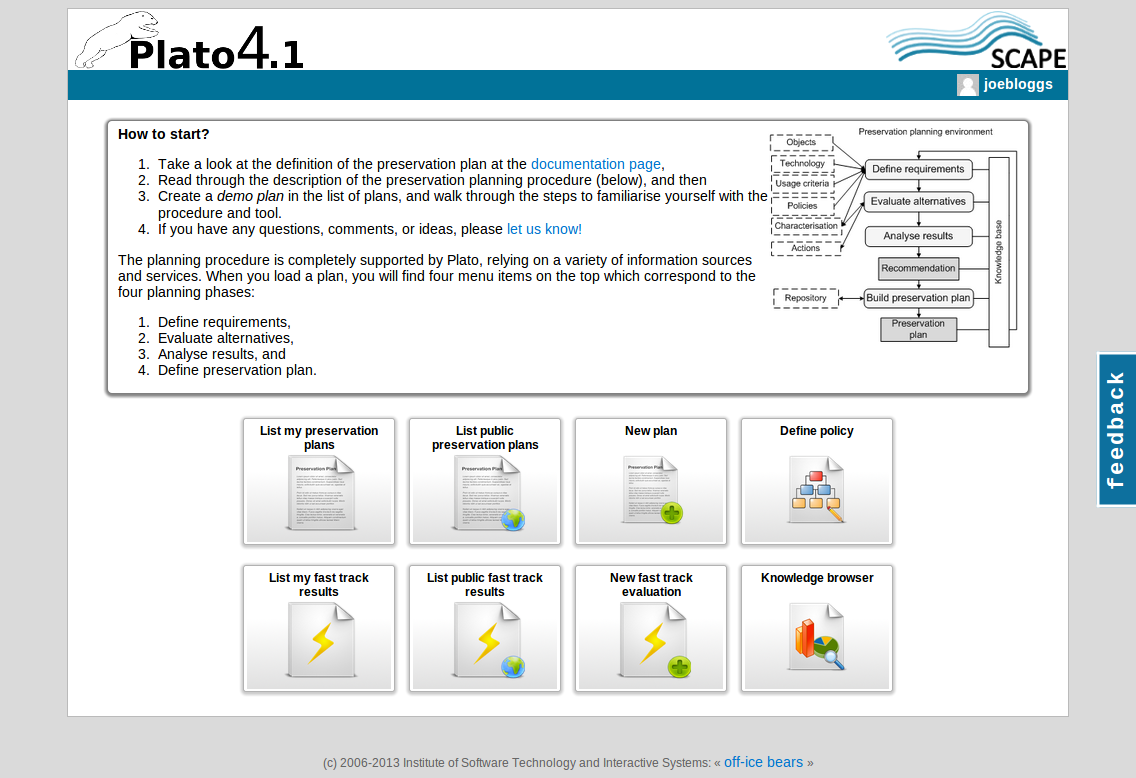Viewport: 1136px width, 778px height.
Task: Click the vertical Knowledge base diagram label
Action: 998,252
